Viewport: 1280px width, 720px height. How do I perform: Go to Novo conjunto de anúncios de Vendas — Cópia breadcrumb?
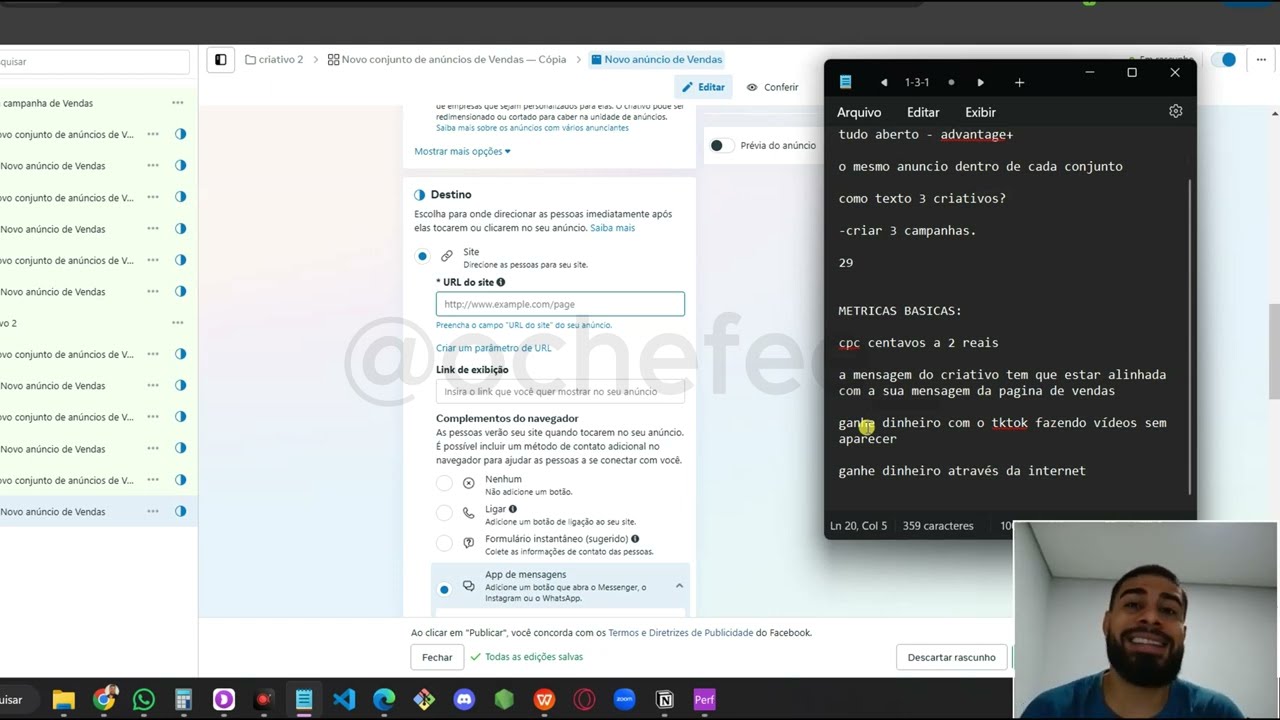pos(446,60)
